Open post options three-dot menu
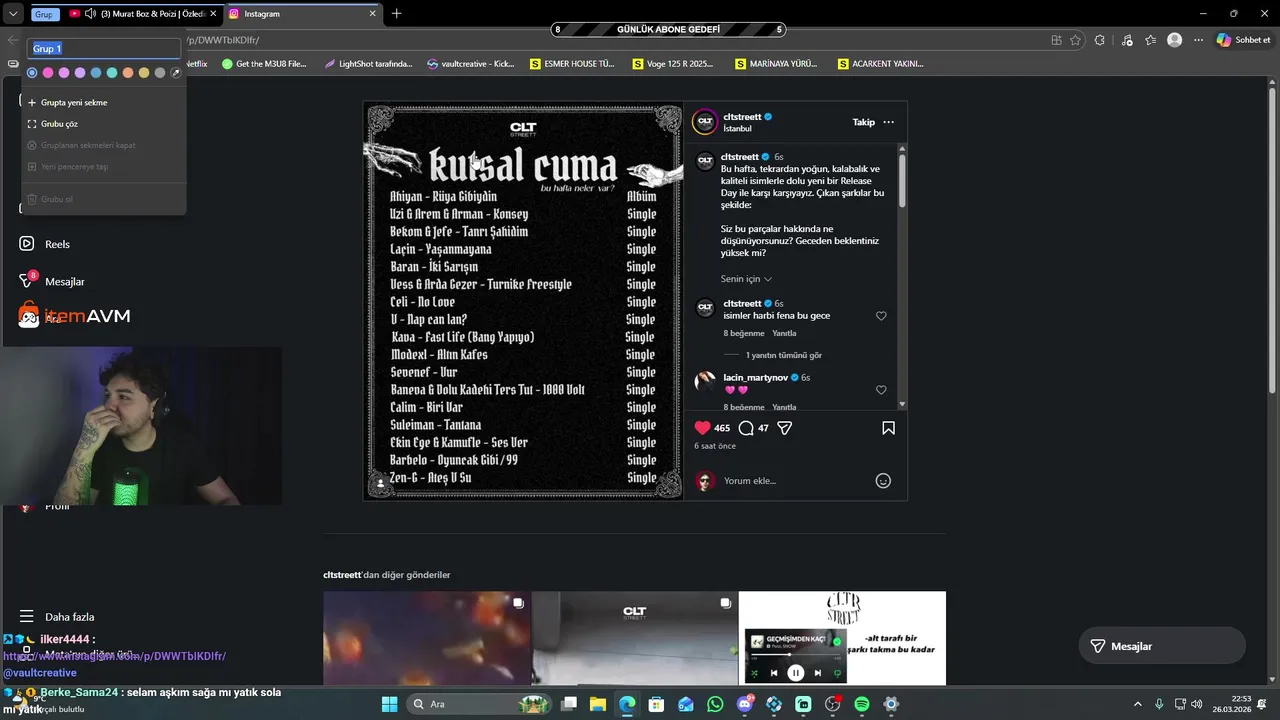The width and height of the screenshot is (1280, 720). tap(888, 122)
